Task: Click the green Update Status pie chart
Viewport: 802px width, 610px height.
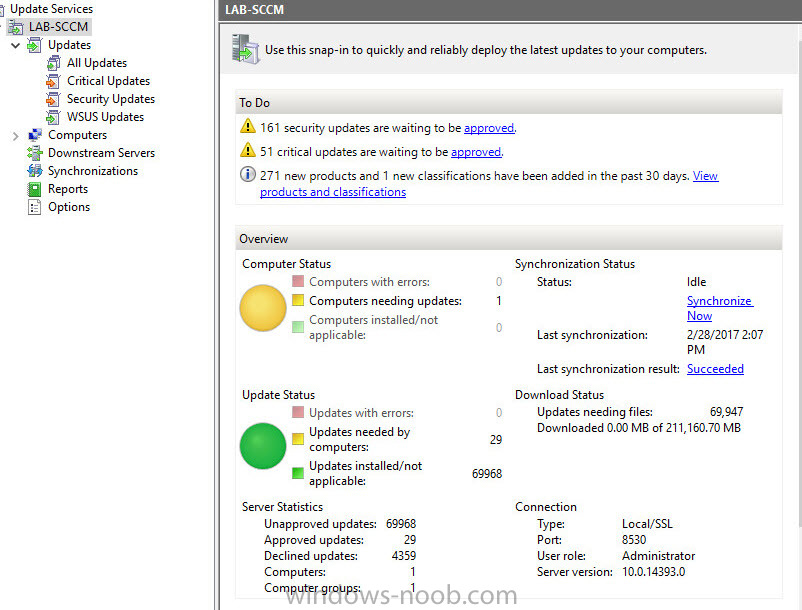Action: point(263,446)
